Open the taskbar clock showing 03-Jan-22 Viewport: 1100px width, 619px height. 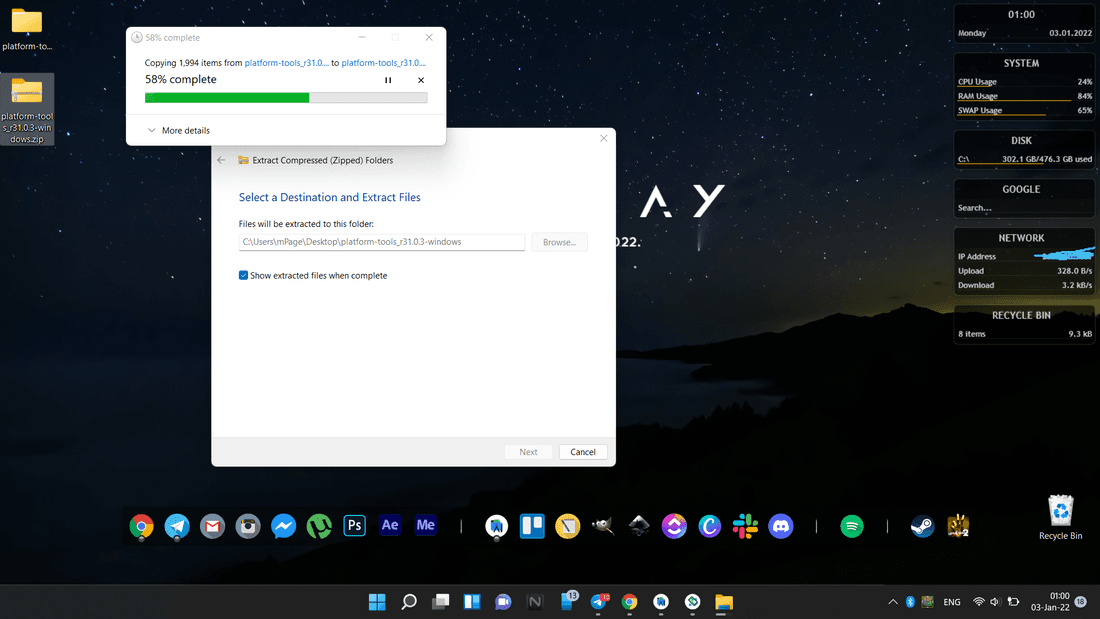coord(1050,601)
